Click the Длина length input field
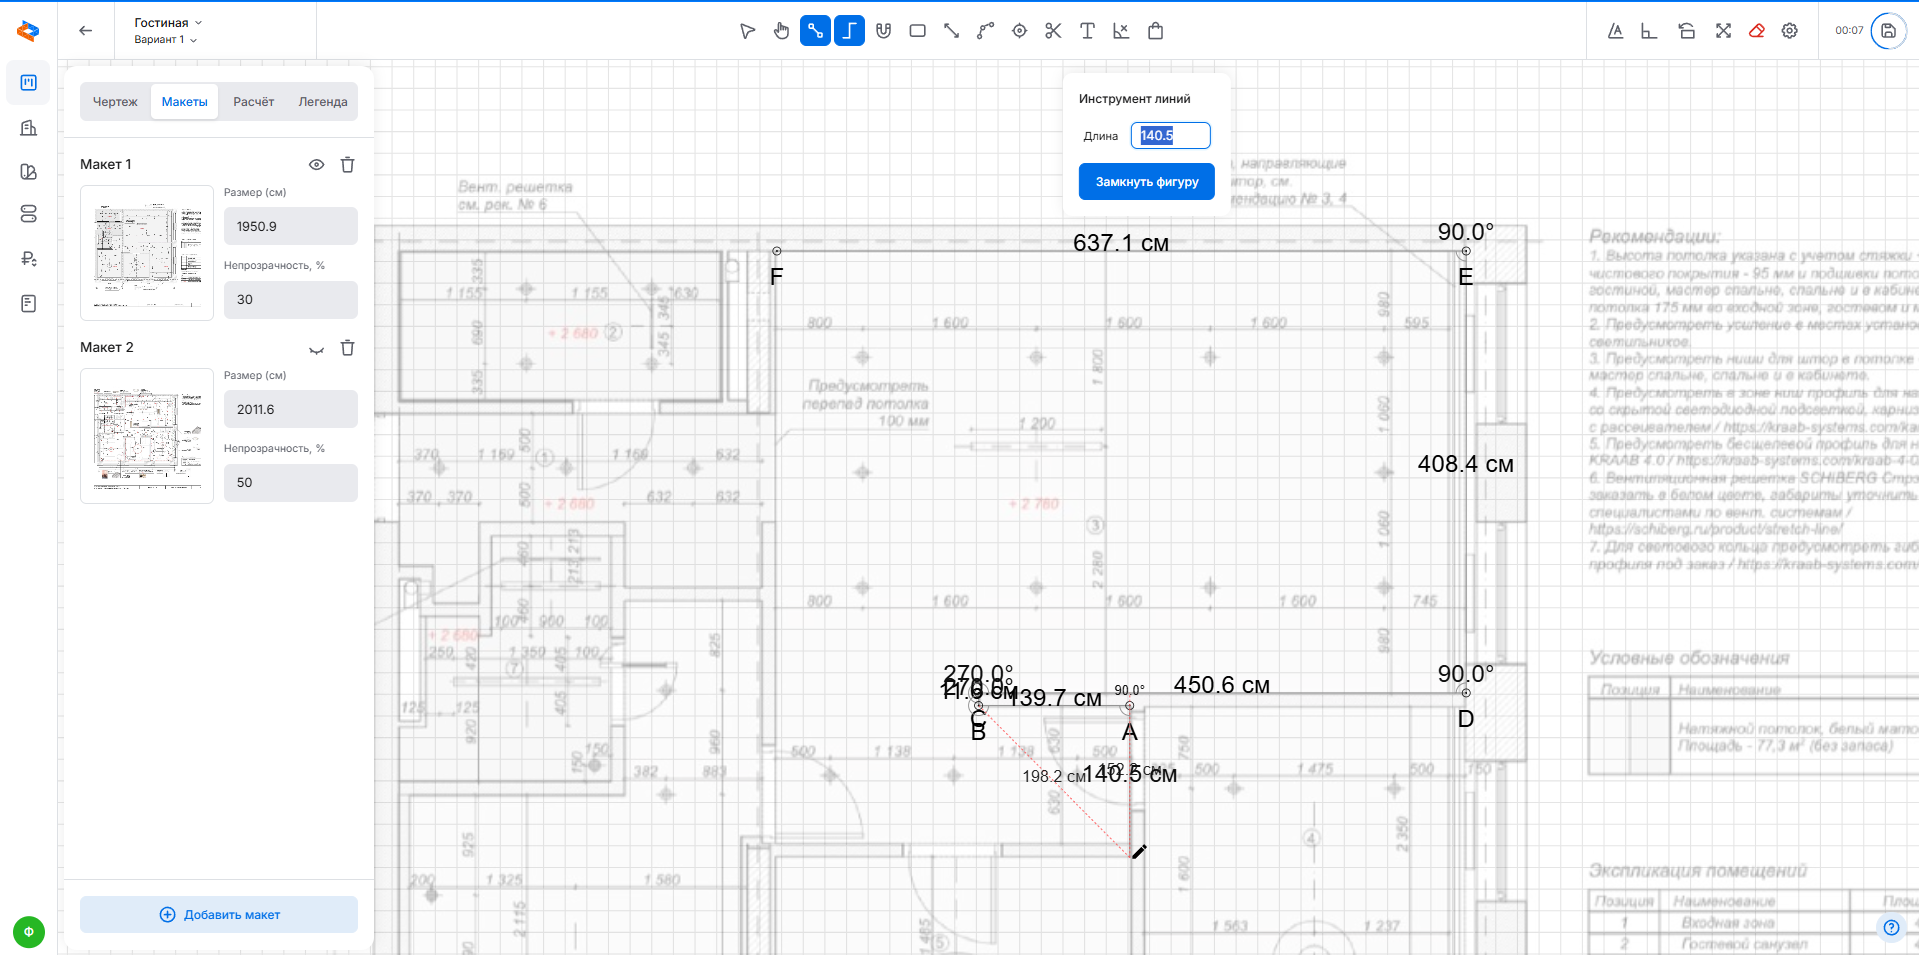Viewport: 1919px width, 955px height. click(1170, 136)
